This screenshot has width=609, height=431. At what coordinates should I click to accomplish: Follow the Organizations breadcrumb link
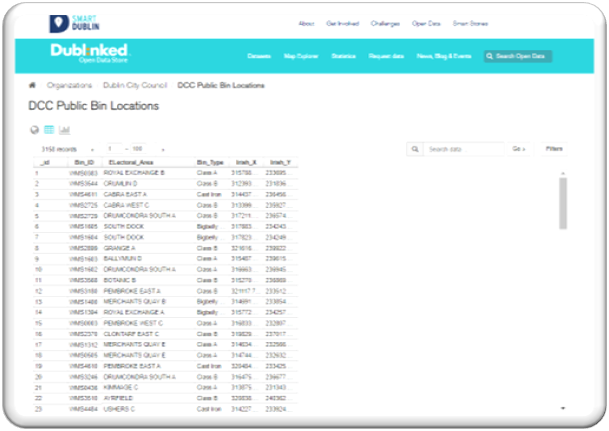[x=67, y=85]
